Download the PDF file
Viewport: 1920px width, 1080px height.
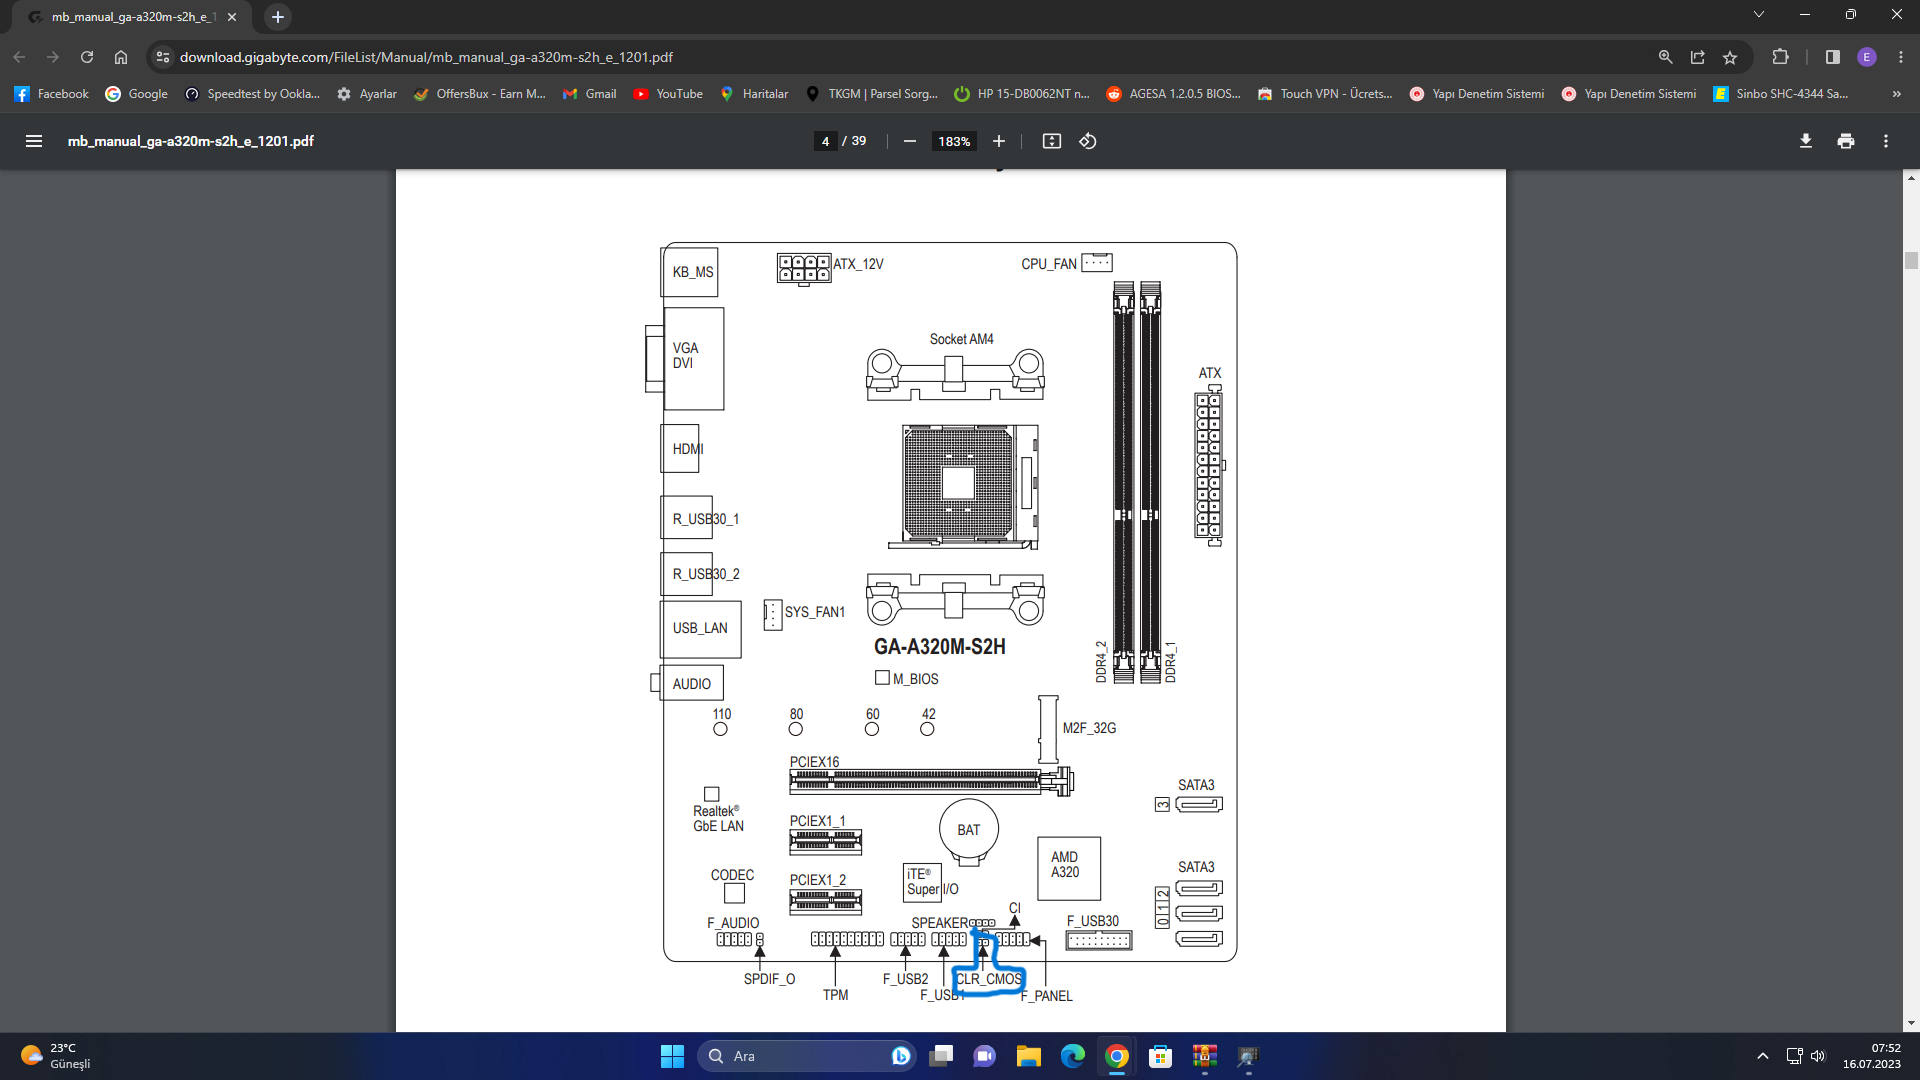(x=1806, y=141)
